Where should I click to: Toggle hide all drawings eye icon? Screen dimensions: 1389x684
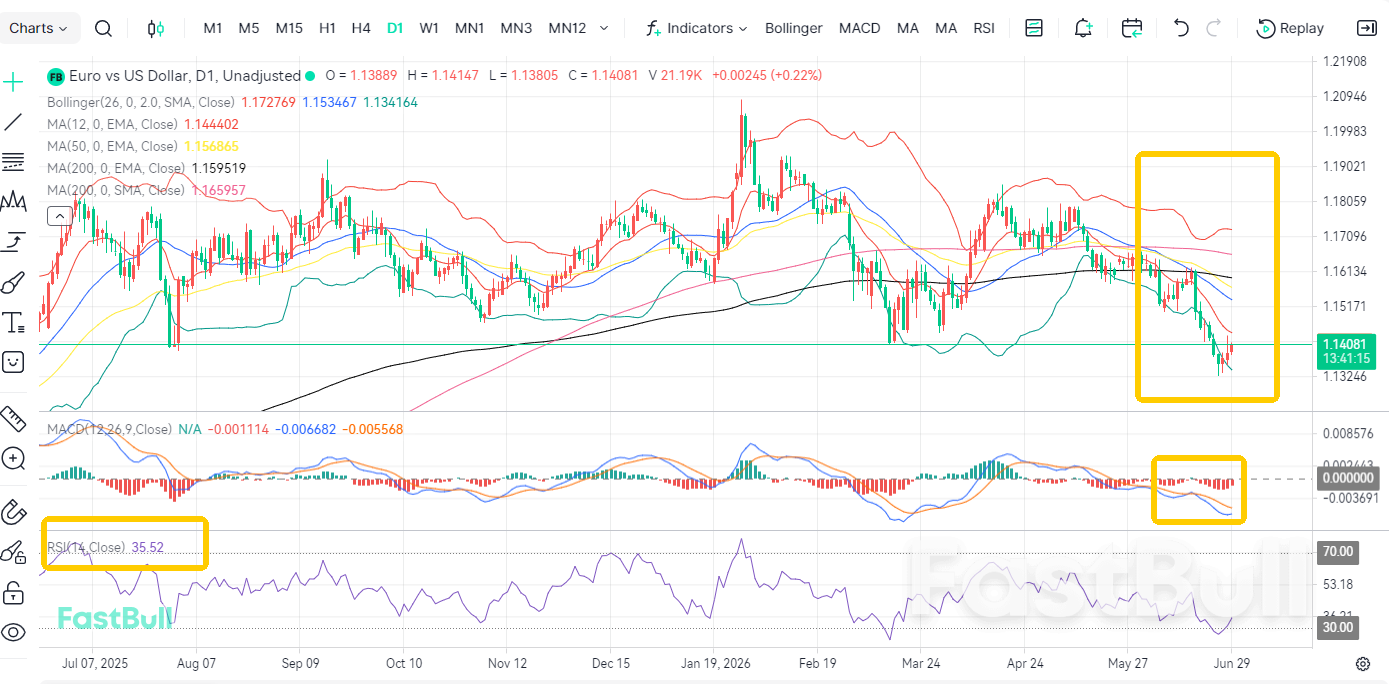[x=13, y=632]
